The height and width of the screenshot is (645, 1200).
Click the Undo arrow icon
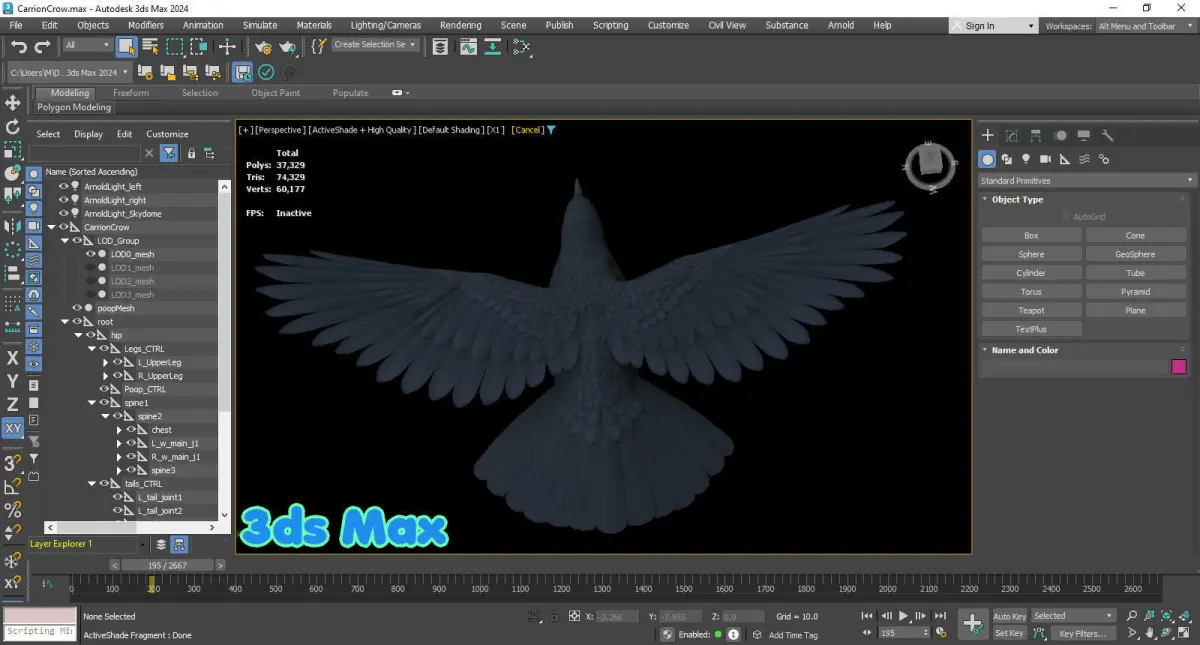[x=19, y=46]
